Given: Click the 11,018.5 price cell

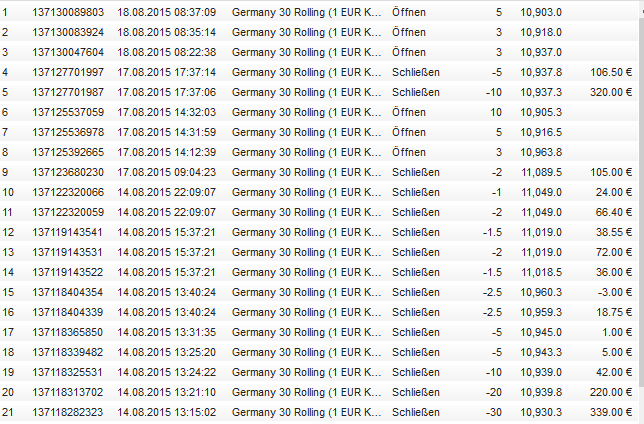Looking at the screenshot, I should point(541,272).
